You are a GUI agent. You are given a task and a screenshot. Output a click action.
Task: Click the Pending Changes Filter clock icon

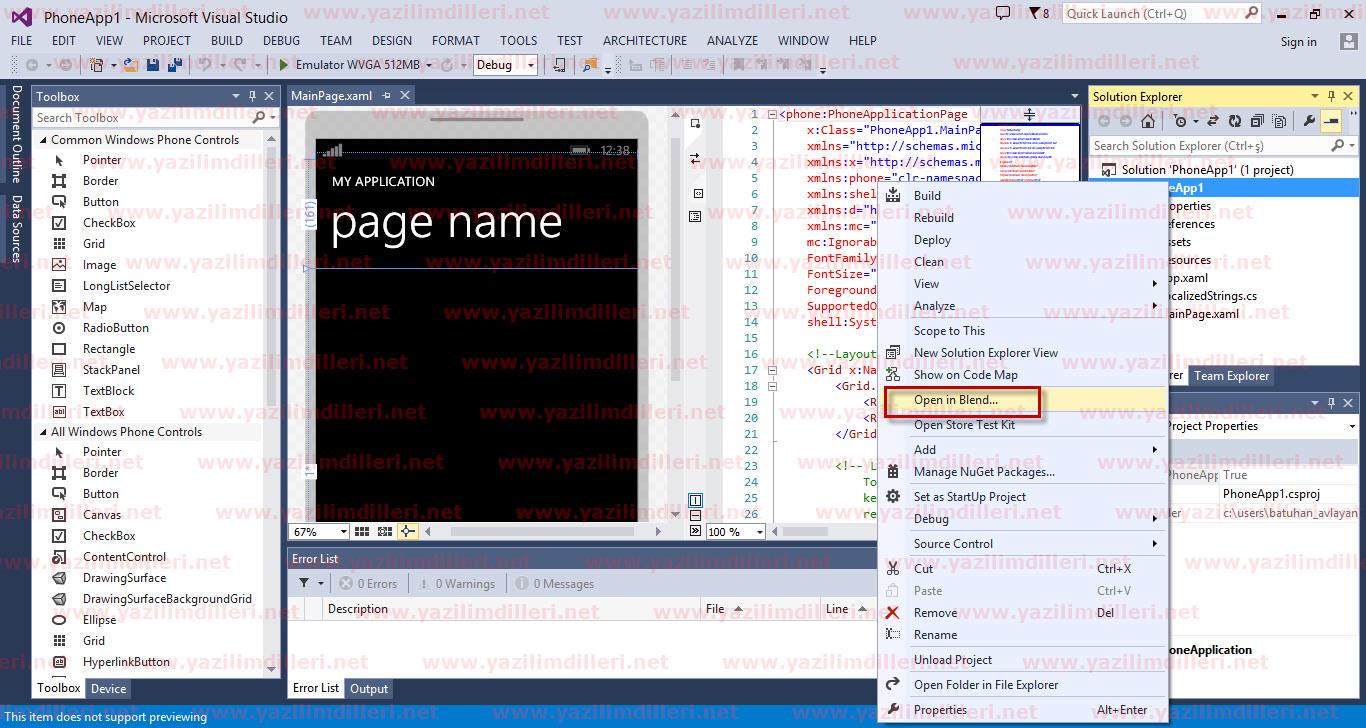click(x=1181, y=121)
